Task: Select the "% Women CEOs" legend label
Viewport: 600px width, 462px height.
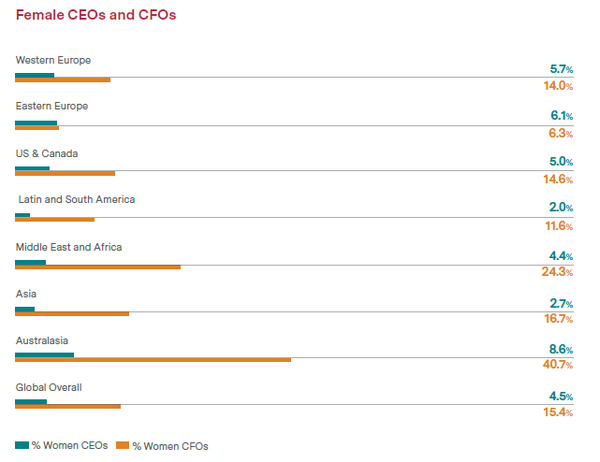Action: (x=68, y=445)
